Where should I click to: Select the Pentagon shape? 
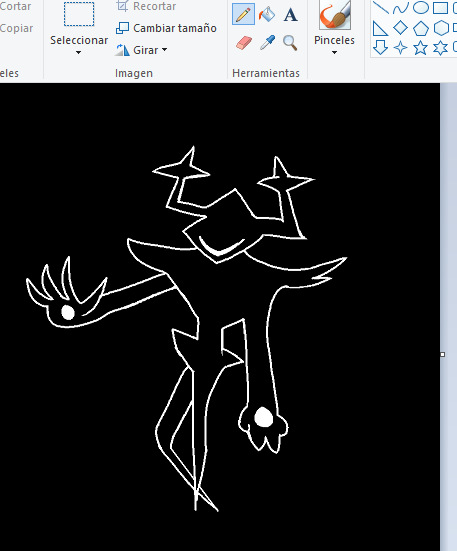point(420,28)
